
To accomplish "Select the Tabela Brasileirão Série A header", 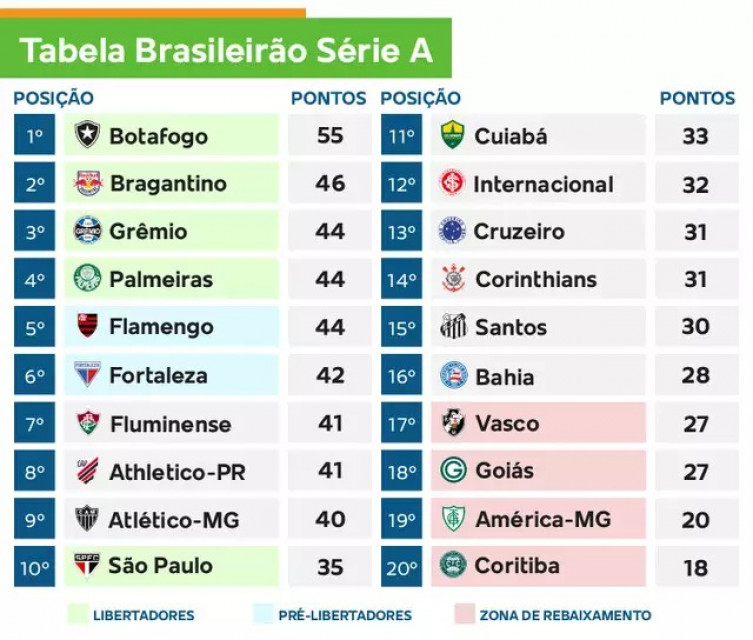I will point(226,48).
